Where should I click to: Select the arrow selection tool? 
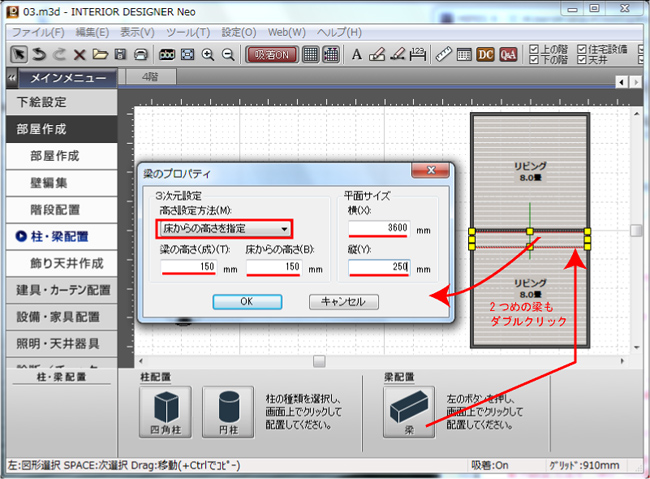click(20, 54)
